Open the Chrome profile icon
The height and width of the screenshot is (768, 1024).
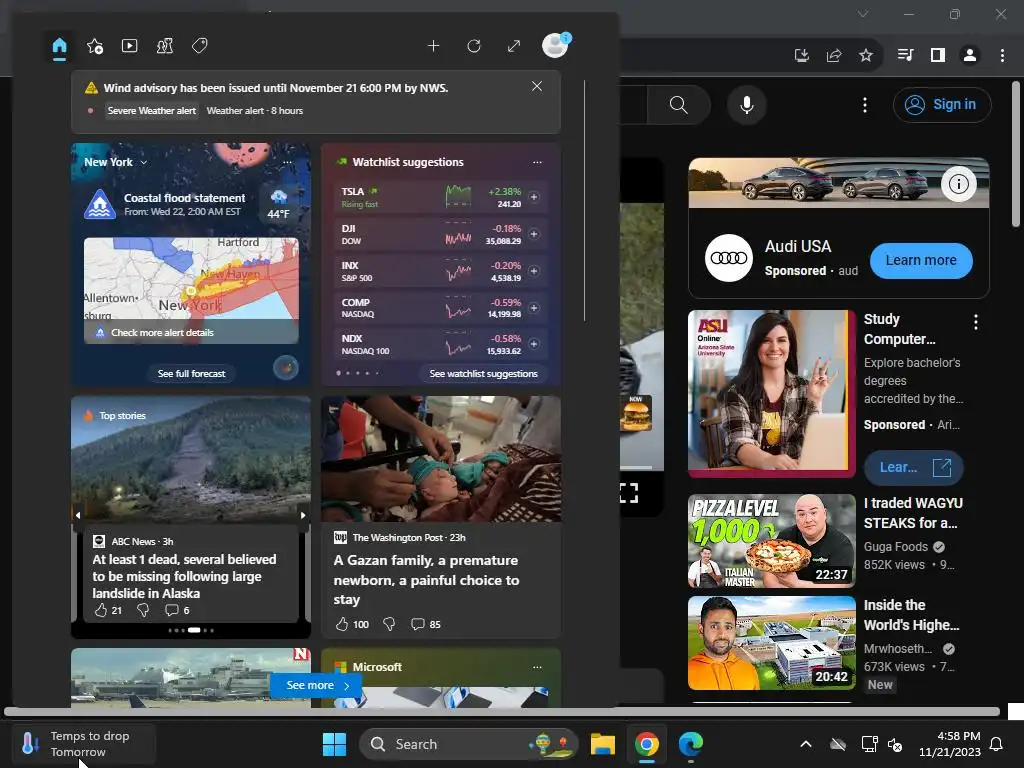click(x=970, y=56)
